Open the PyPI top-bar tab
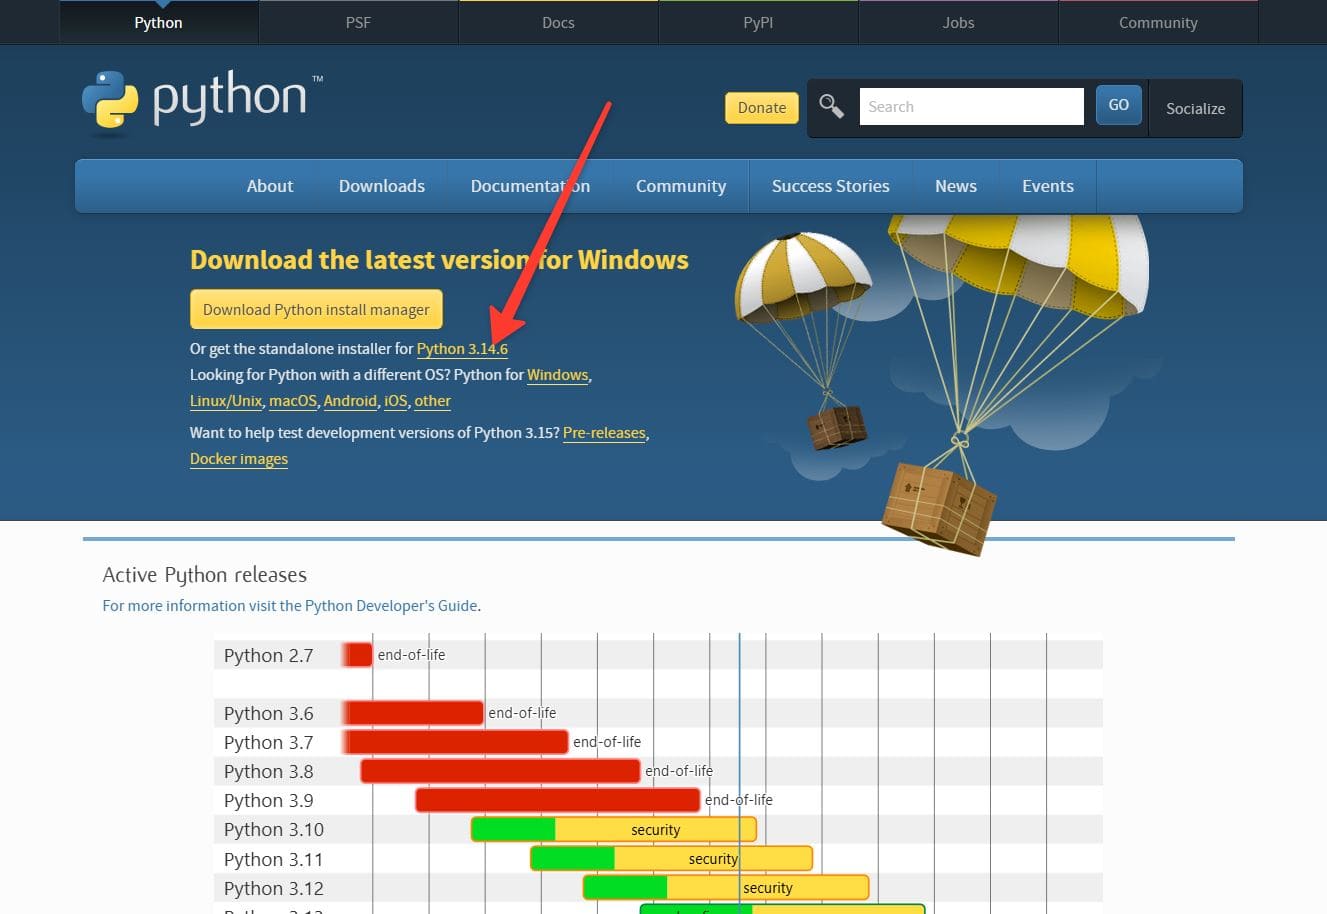The height and width of the screenshot is (914, 1327). point(758,22)
